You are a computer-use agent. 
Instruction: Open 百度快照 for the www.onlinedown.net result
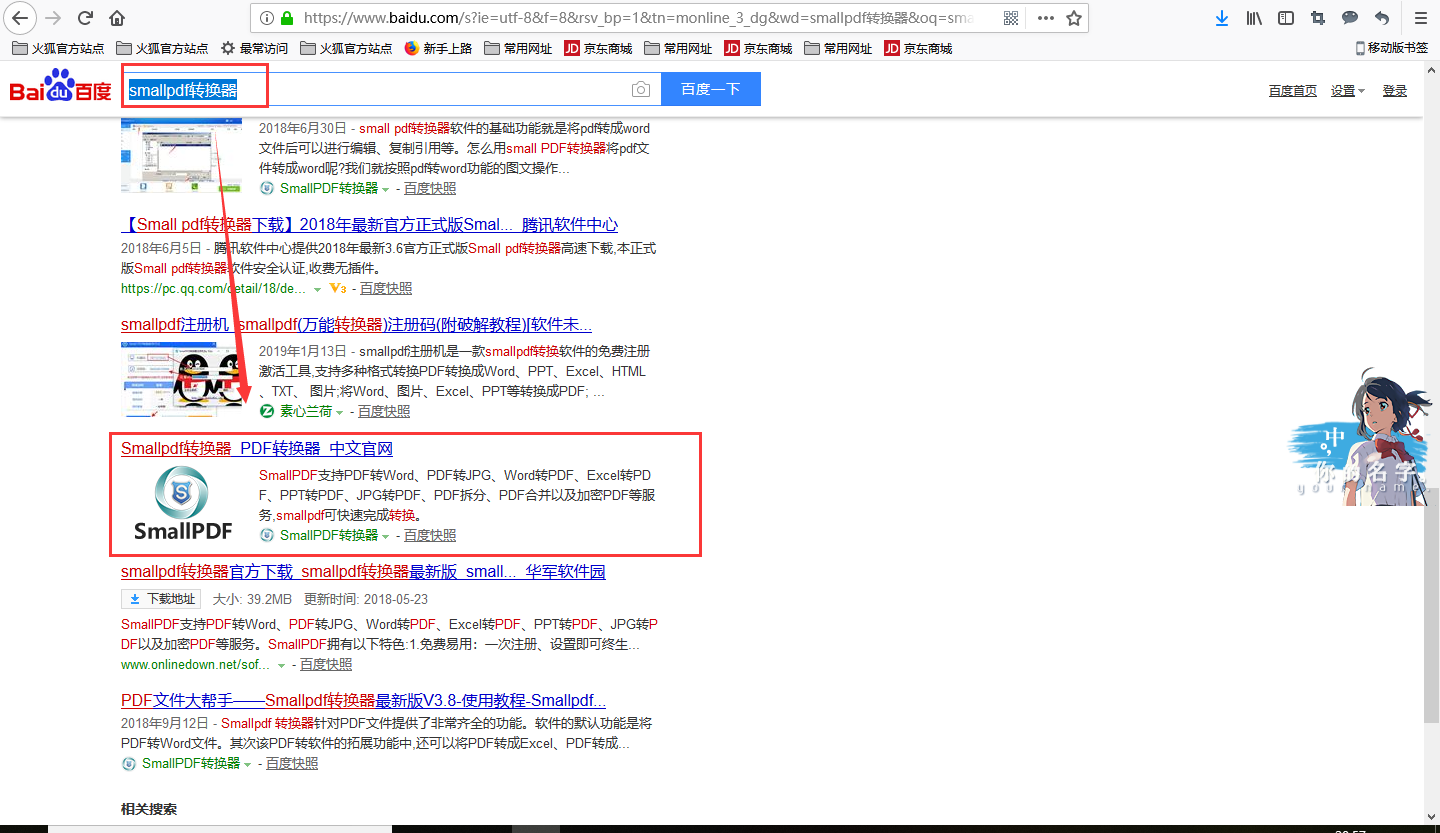point(326,665)
